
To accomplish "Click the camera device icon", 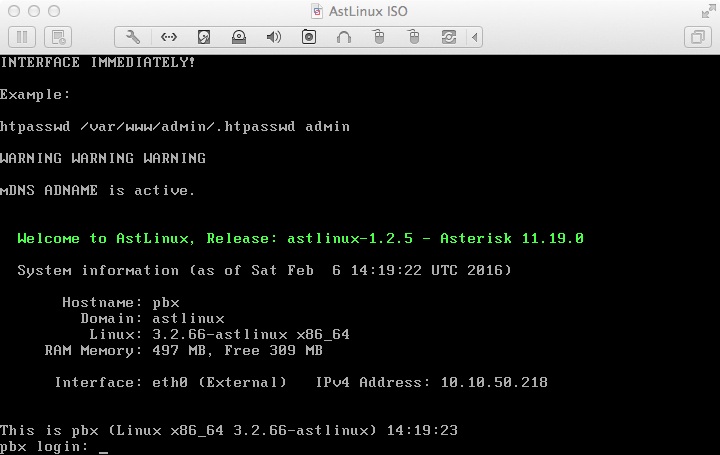I will [x=309, y=37].
